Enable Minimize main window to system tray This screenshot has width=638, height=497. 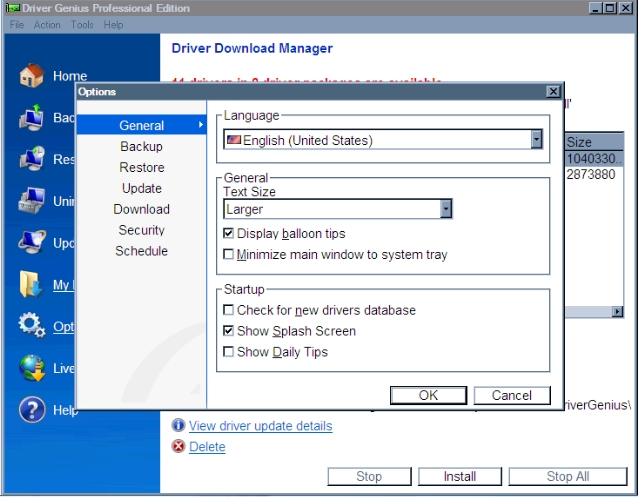[x=228, y=254]
